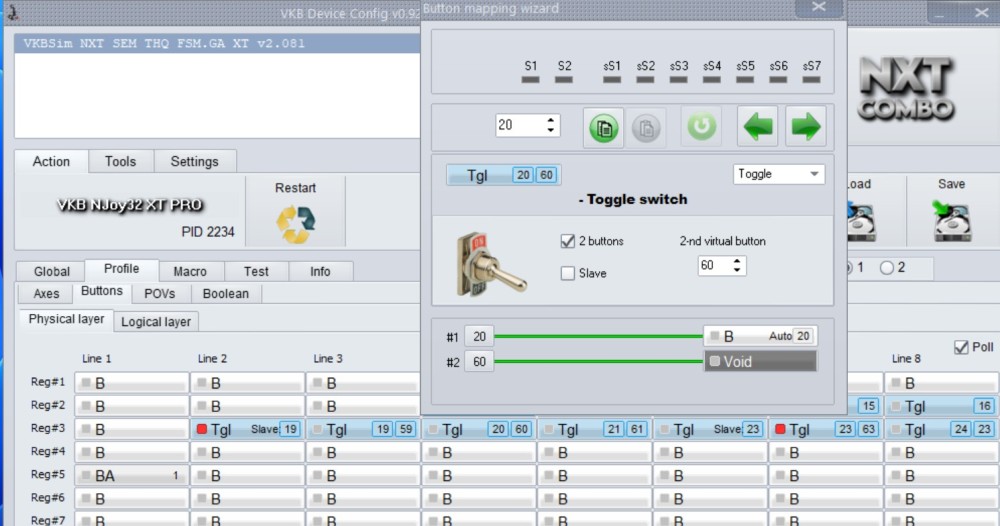Click Reg#5 Line 1 BA cell
Viewport: 1000px width, 526px height.
(132, 476)
